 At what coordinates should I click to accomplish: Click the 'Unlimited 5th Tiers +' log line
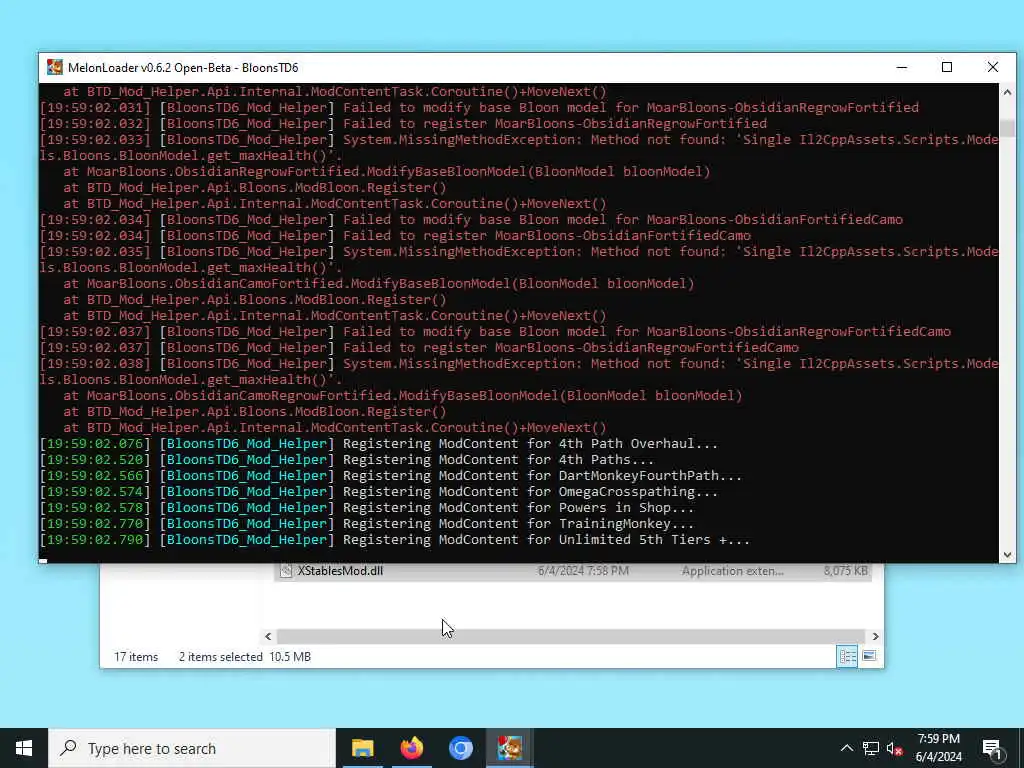pyautogui.click(x=394, y=539)
